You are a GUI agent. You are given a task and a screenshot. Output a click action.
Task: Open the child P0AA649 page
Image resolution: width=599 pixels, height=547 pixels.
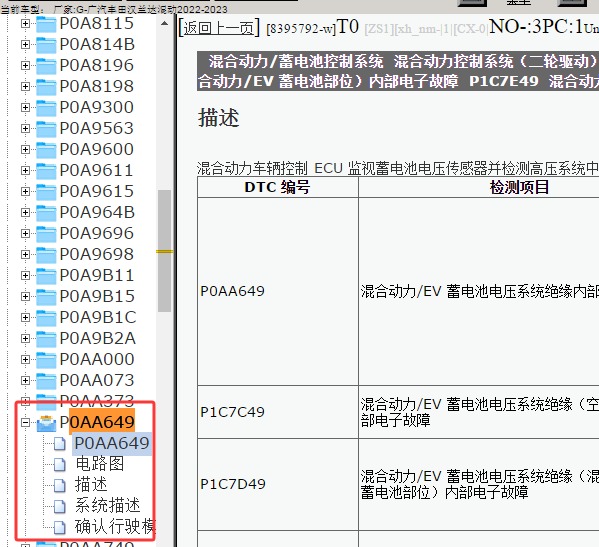coord(112,444)
